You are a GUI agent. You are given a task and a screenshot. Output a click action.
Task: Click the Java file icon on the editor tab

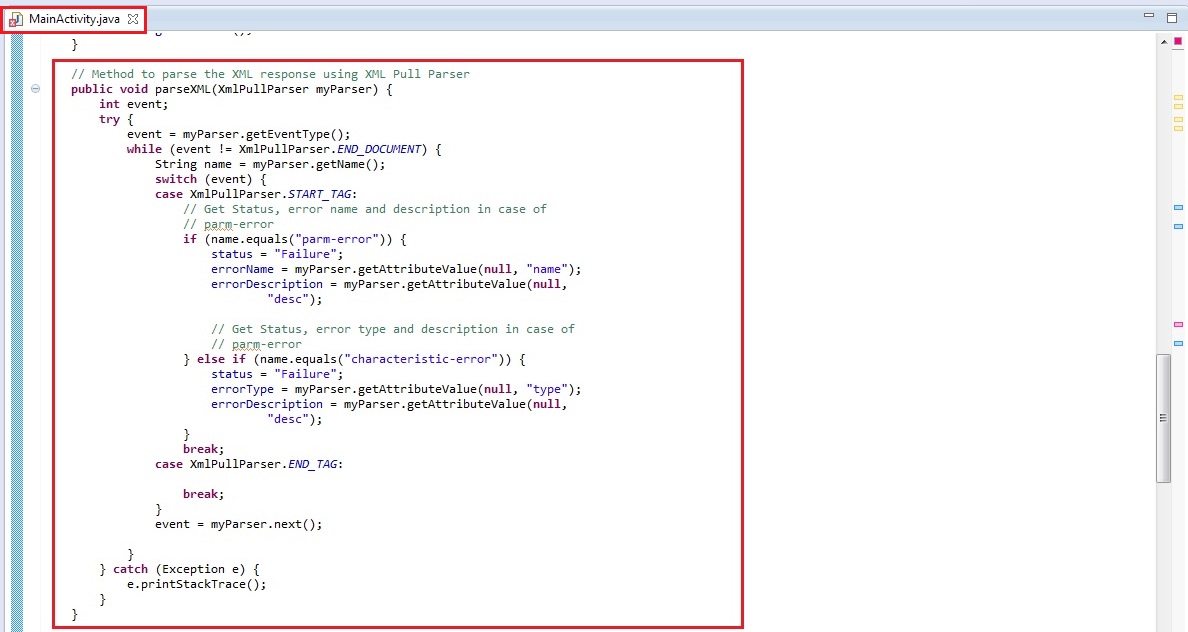[16, 19]
